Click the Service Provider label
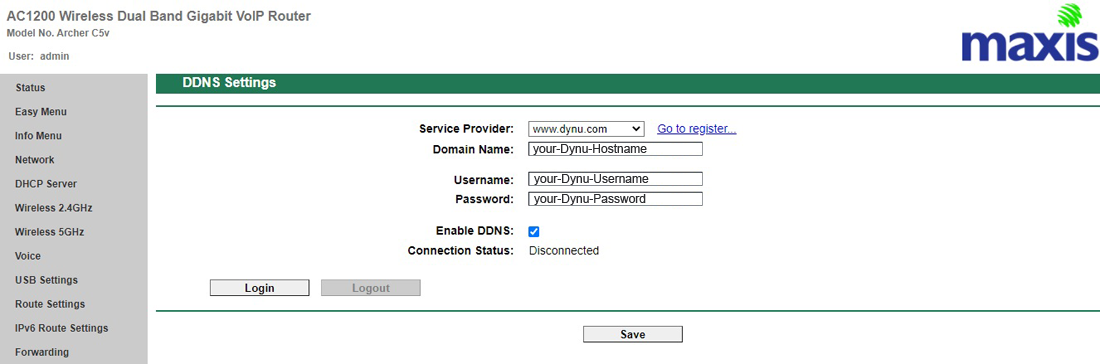The image size is (1100, 364). (x=467, y=129)
